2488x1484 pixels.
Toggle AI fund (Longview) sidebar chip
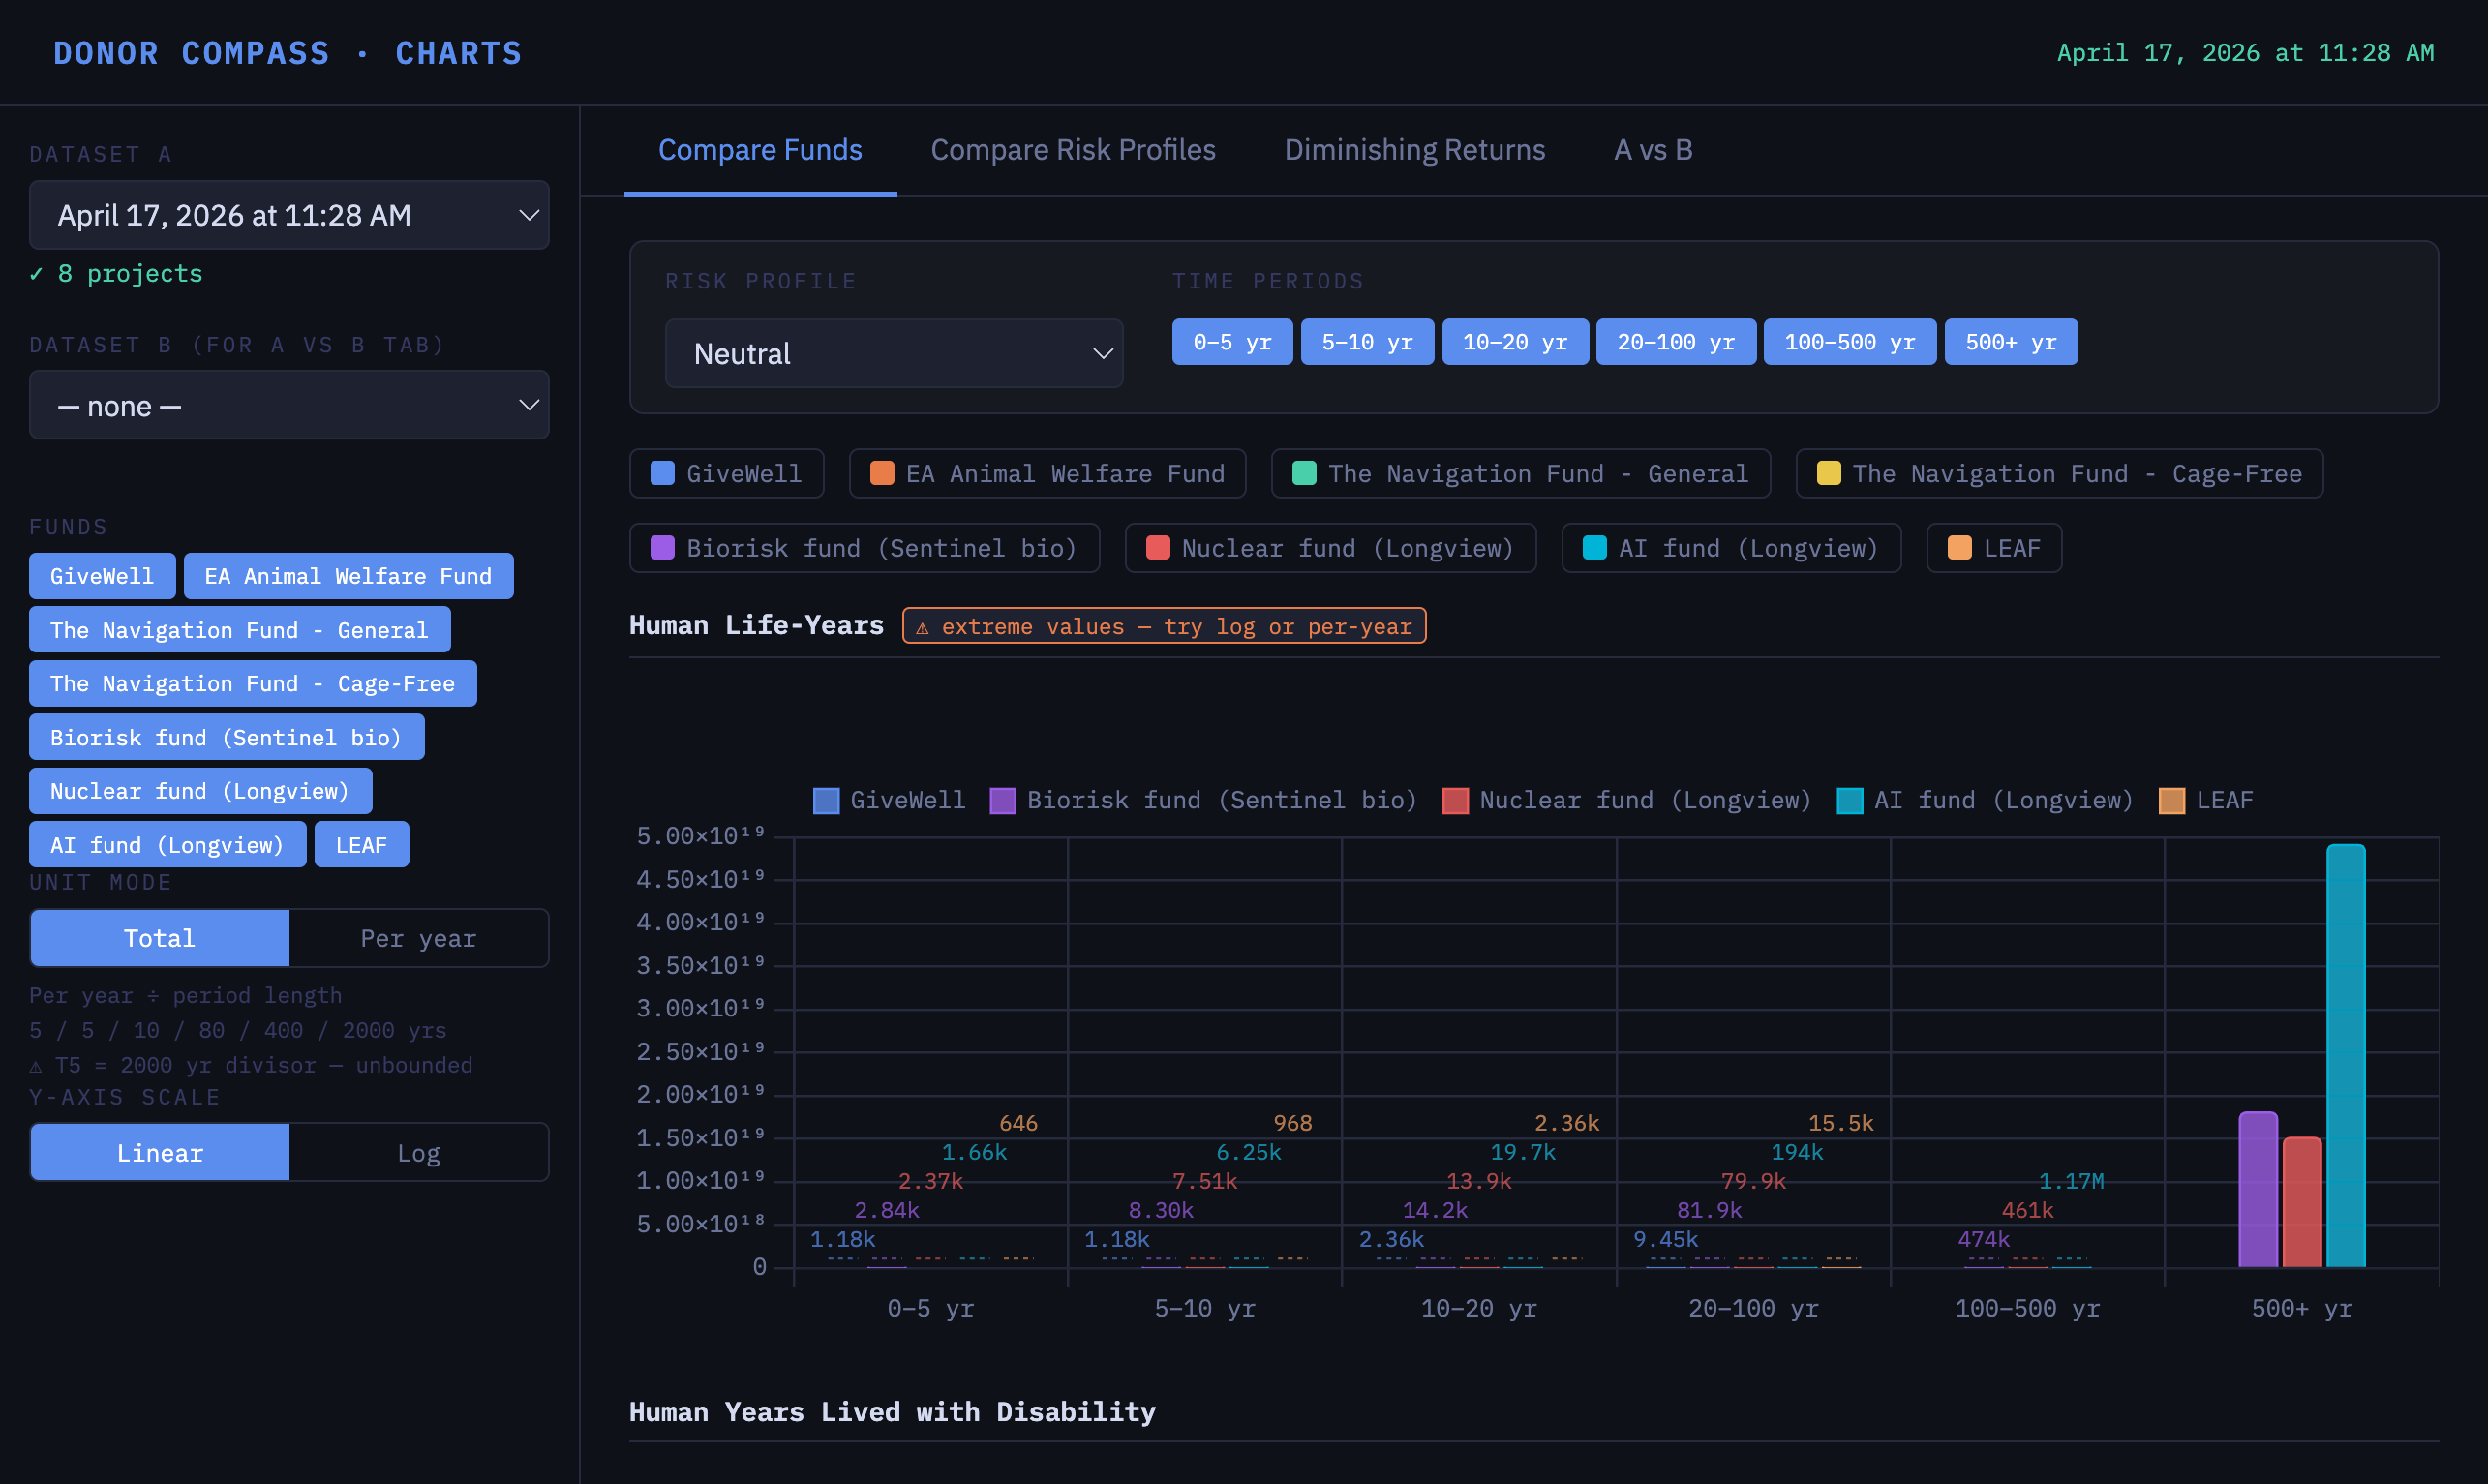point(167,845)
